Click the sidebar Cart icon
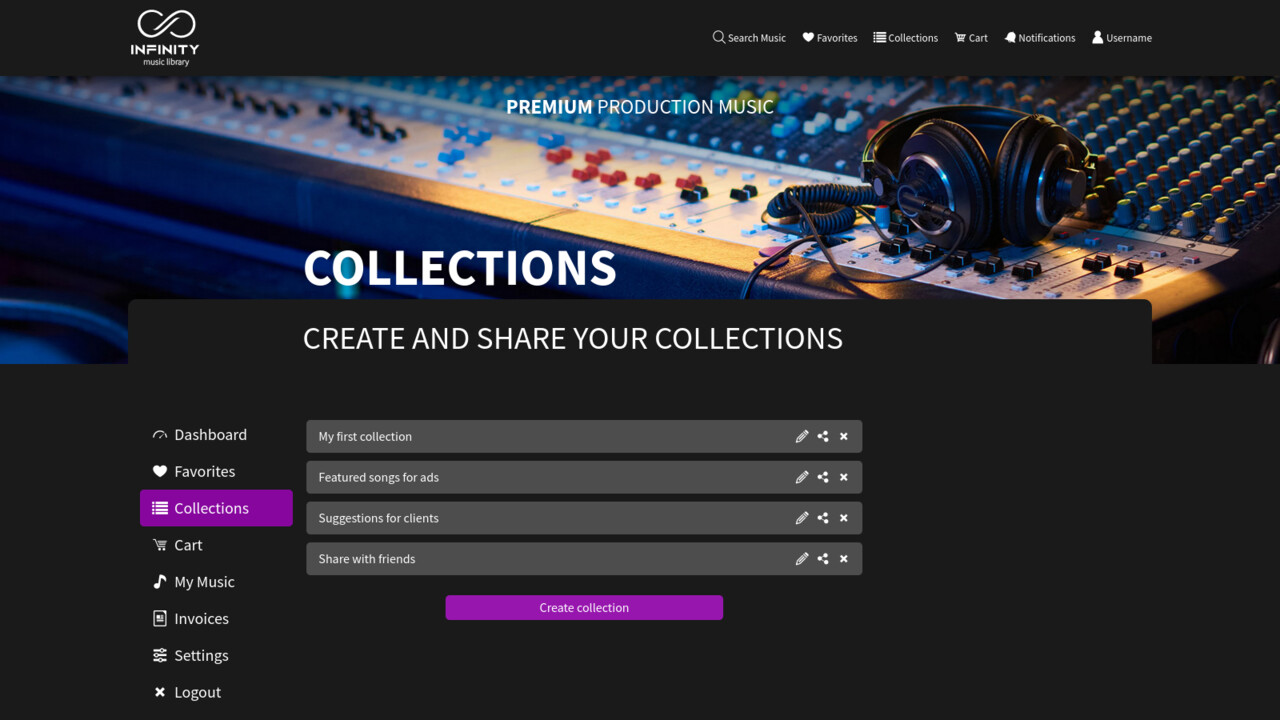 (x=160, y=545)
